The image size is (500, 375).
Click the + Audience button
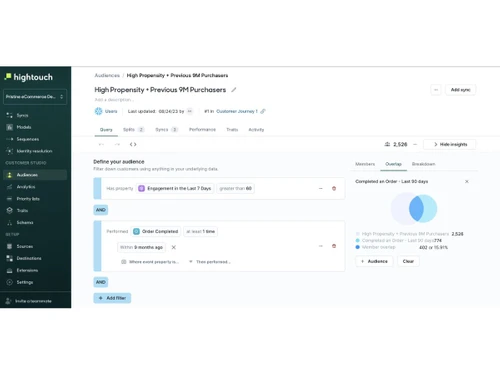(374, 261)
